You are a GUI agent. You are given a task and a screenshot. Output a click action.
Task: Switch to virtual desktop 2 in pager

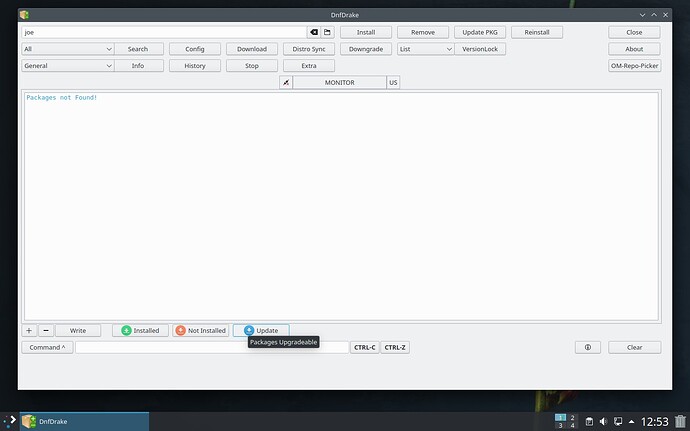(x=572, y=417)
